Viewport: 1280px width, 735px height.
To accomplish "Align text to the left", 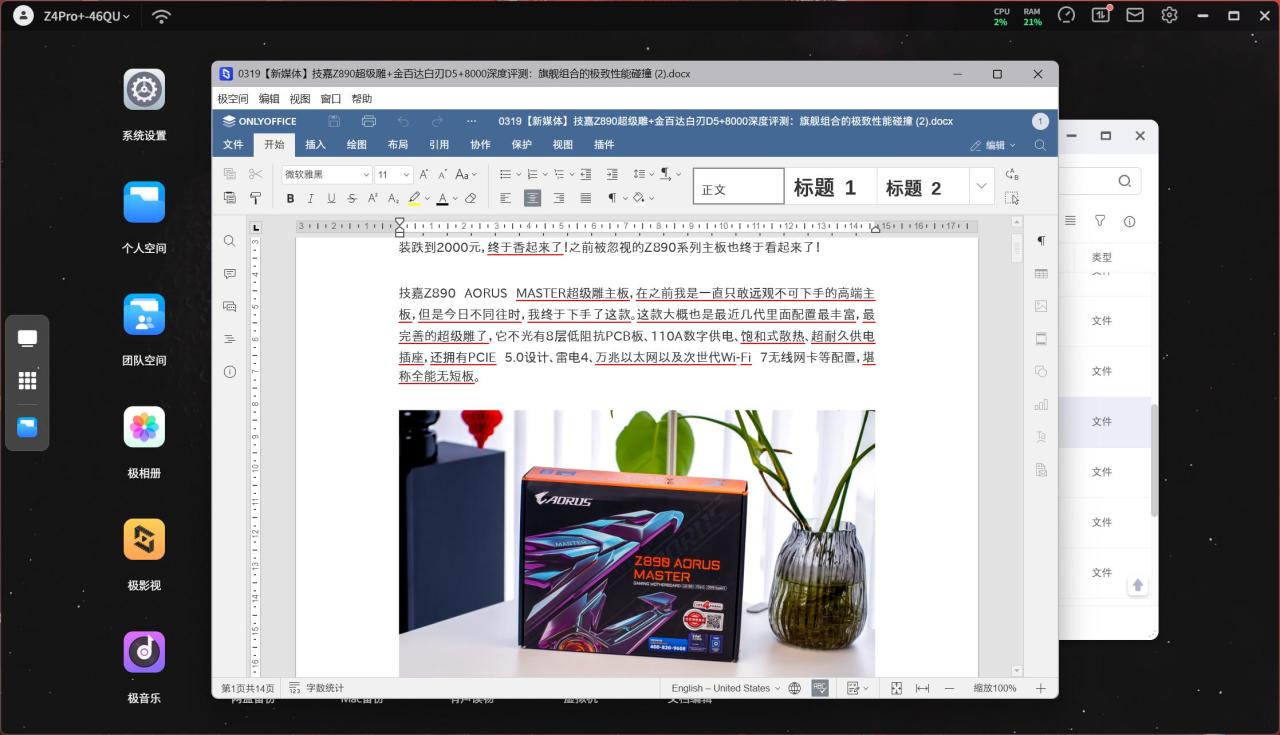I will (506, 198).
